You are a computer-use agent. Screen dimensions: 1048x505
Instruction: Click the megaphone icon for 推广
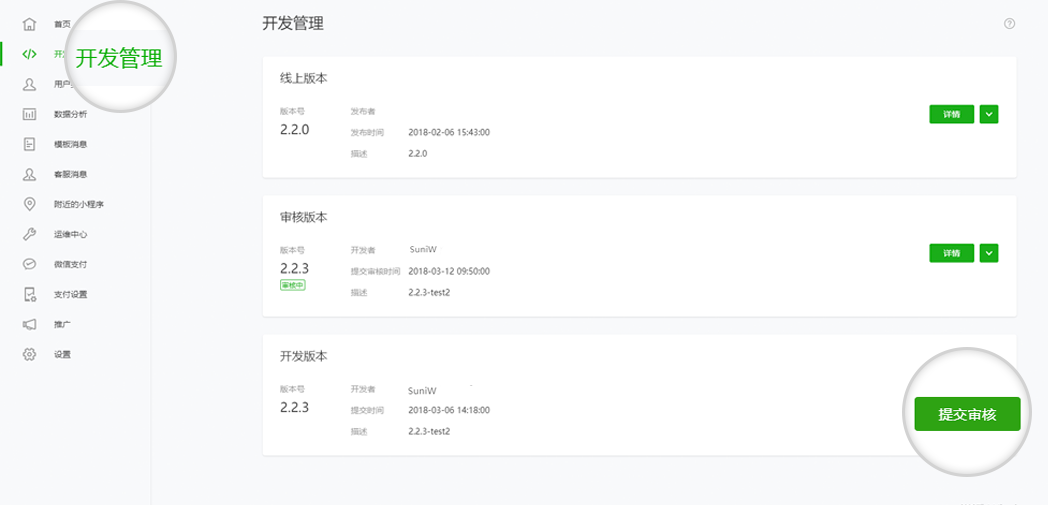click(30, 324)
